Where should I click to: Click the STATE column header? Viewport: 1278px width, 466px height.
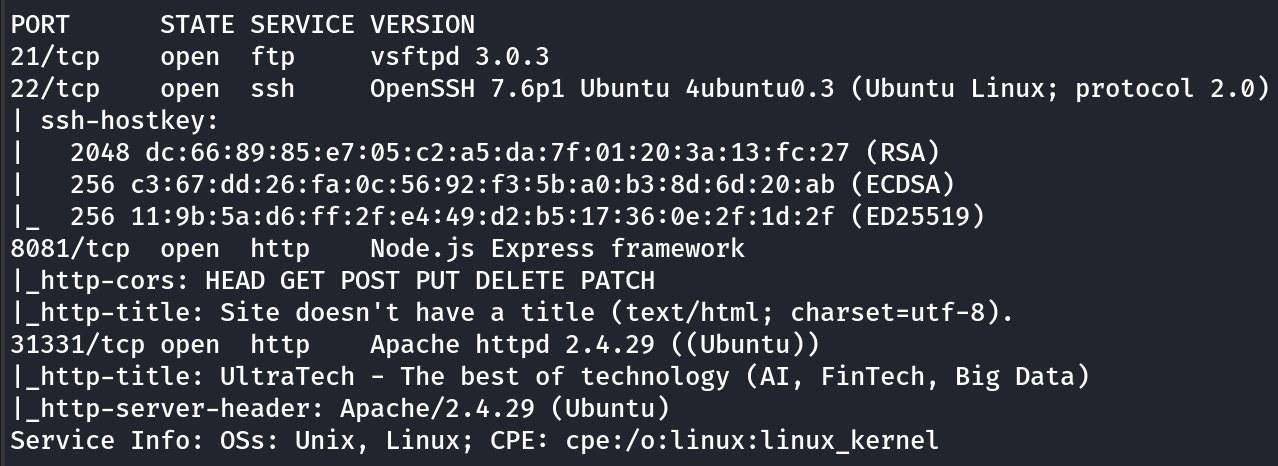point(197,24)
